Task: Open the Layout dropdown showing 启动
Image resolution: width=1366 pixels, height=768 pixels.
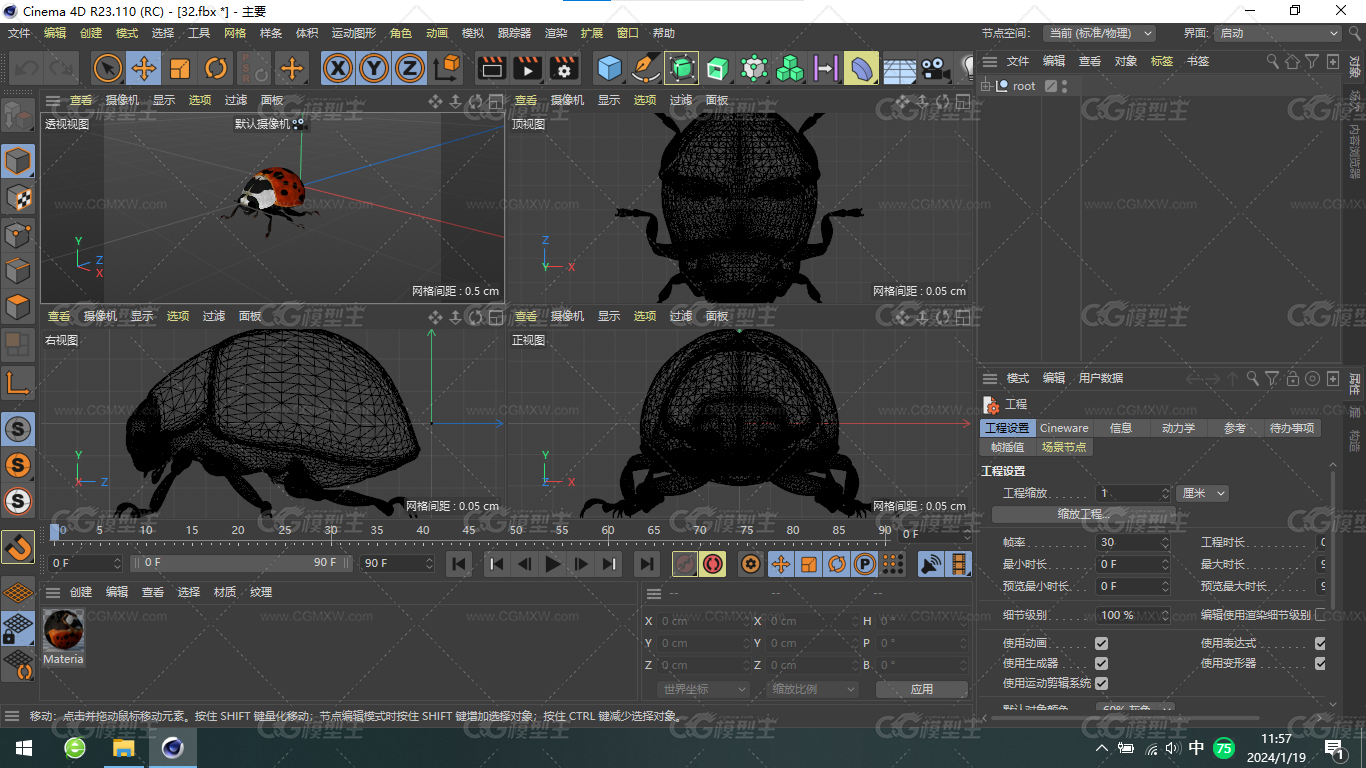Action: 1277,33
